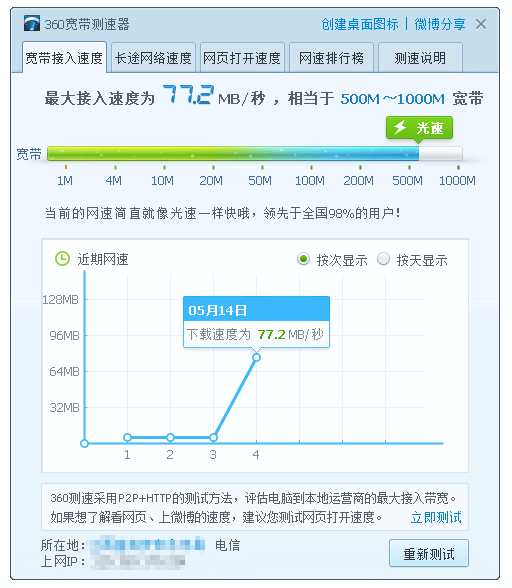512x588 pixels.
Task: Click 立即测试 link
Action: tap(436, 518)
